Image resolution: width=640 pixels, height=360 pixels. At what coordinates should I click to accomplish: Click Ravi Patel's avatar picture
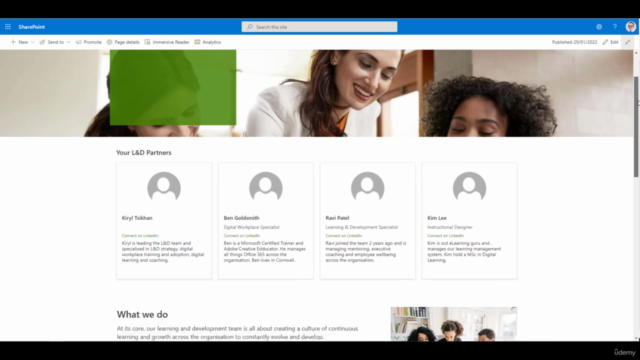(x=368, y=187)
